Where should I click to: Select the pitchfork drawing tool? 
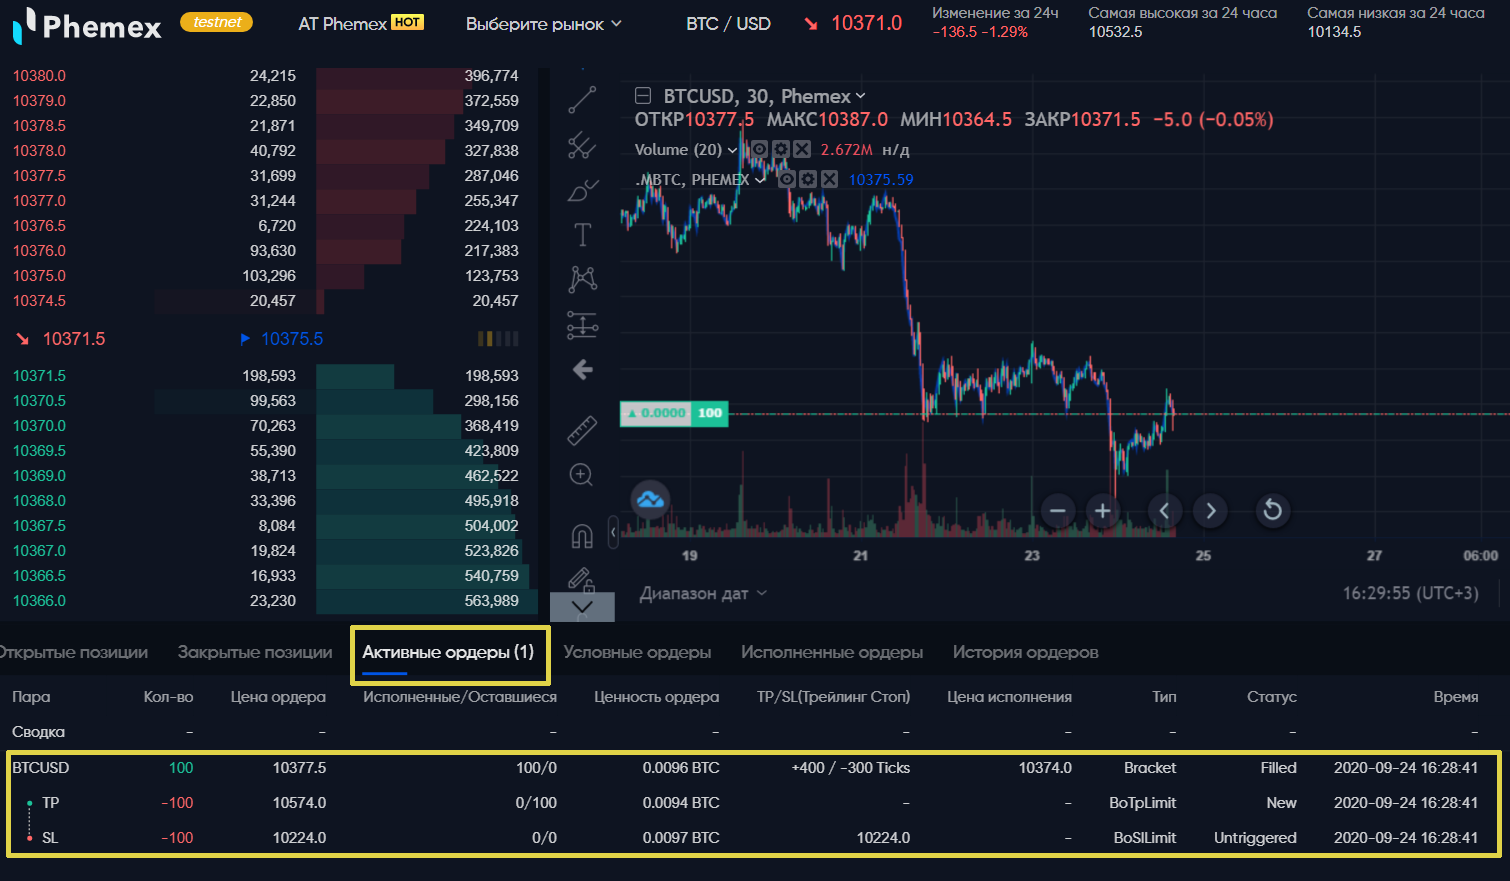(x=582, y=146)
